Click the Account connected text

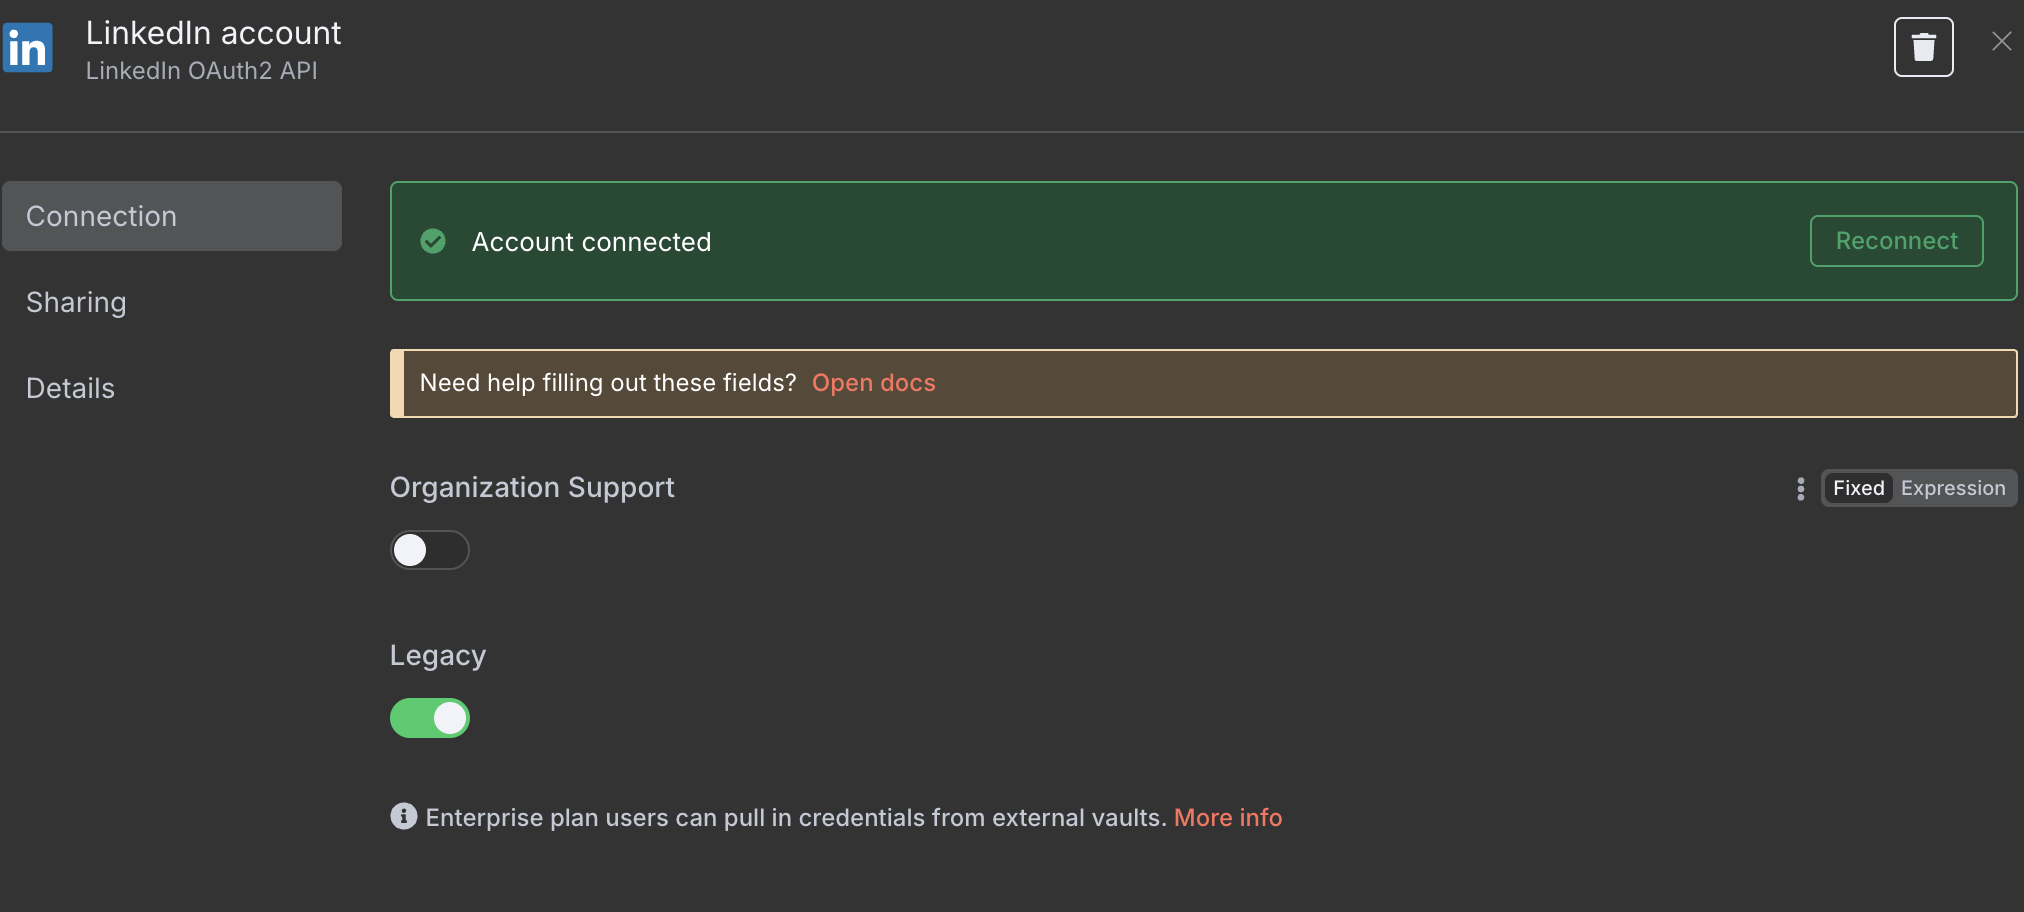591,242
